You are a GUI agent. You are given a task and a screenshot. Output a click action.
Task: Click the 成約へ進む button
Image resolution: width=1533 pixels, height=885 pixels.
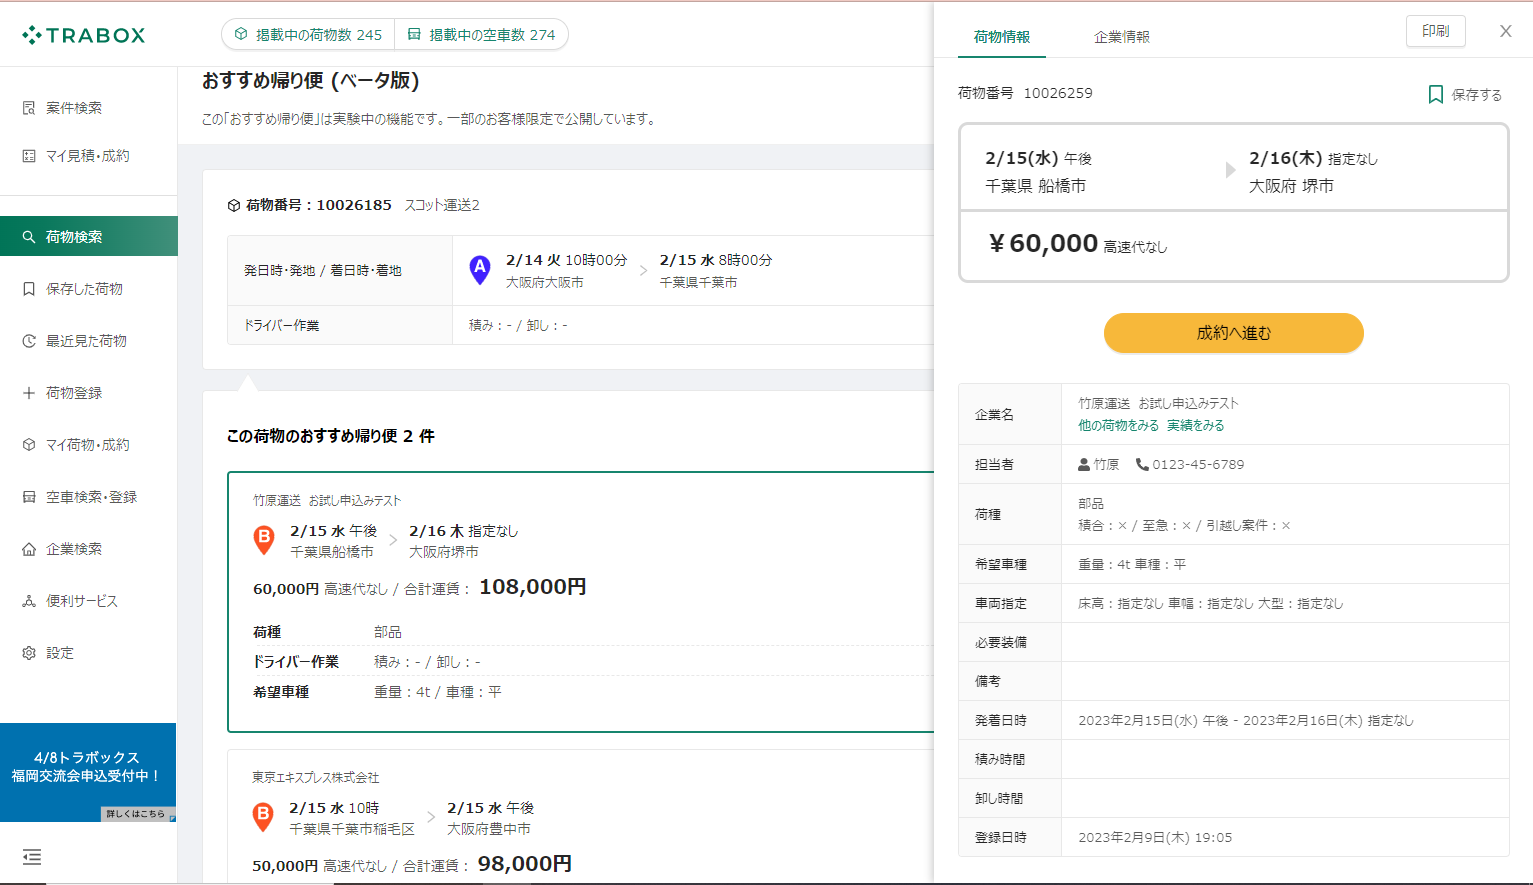coord(1234,333)
